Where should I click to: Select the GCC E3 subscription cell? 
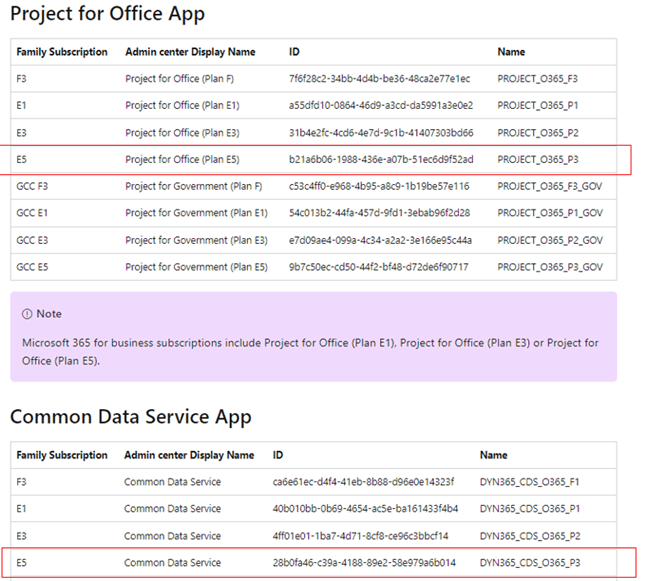tap(33, 240)
